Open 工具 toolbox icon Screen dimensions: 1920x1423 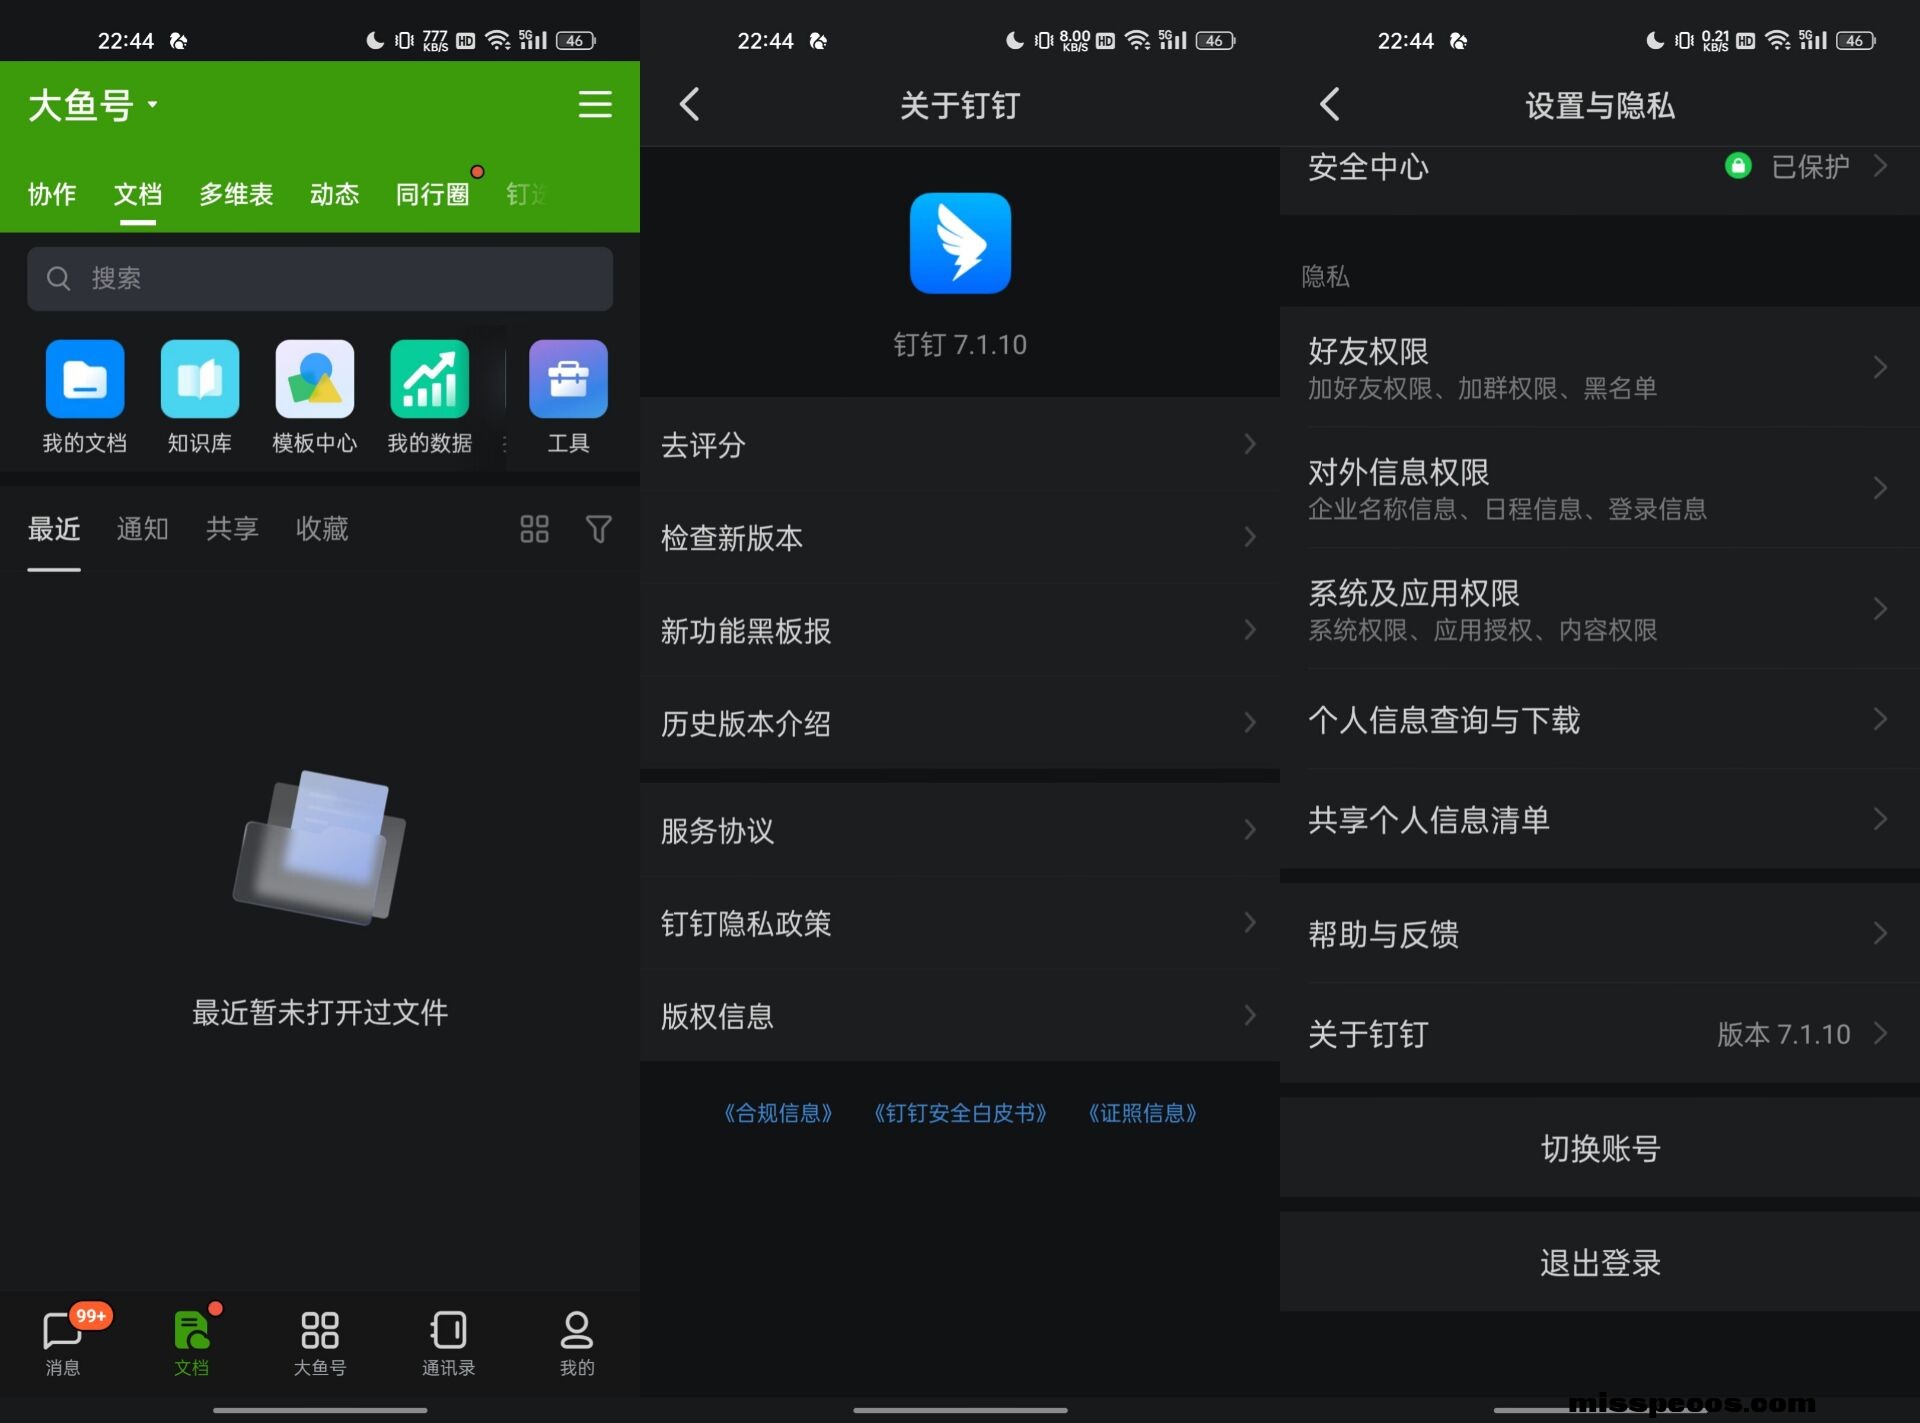click(x=568, y=379)
